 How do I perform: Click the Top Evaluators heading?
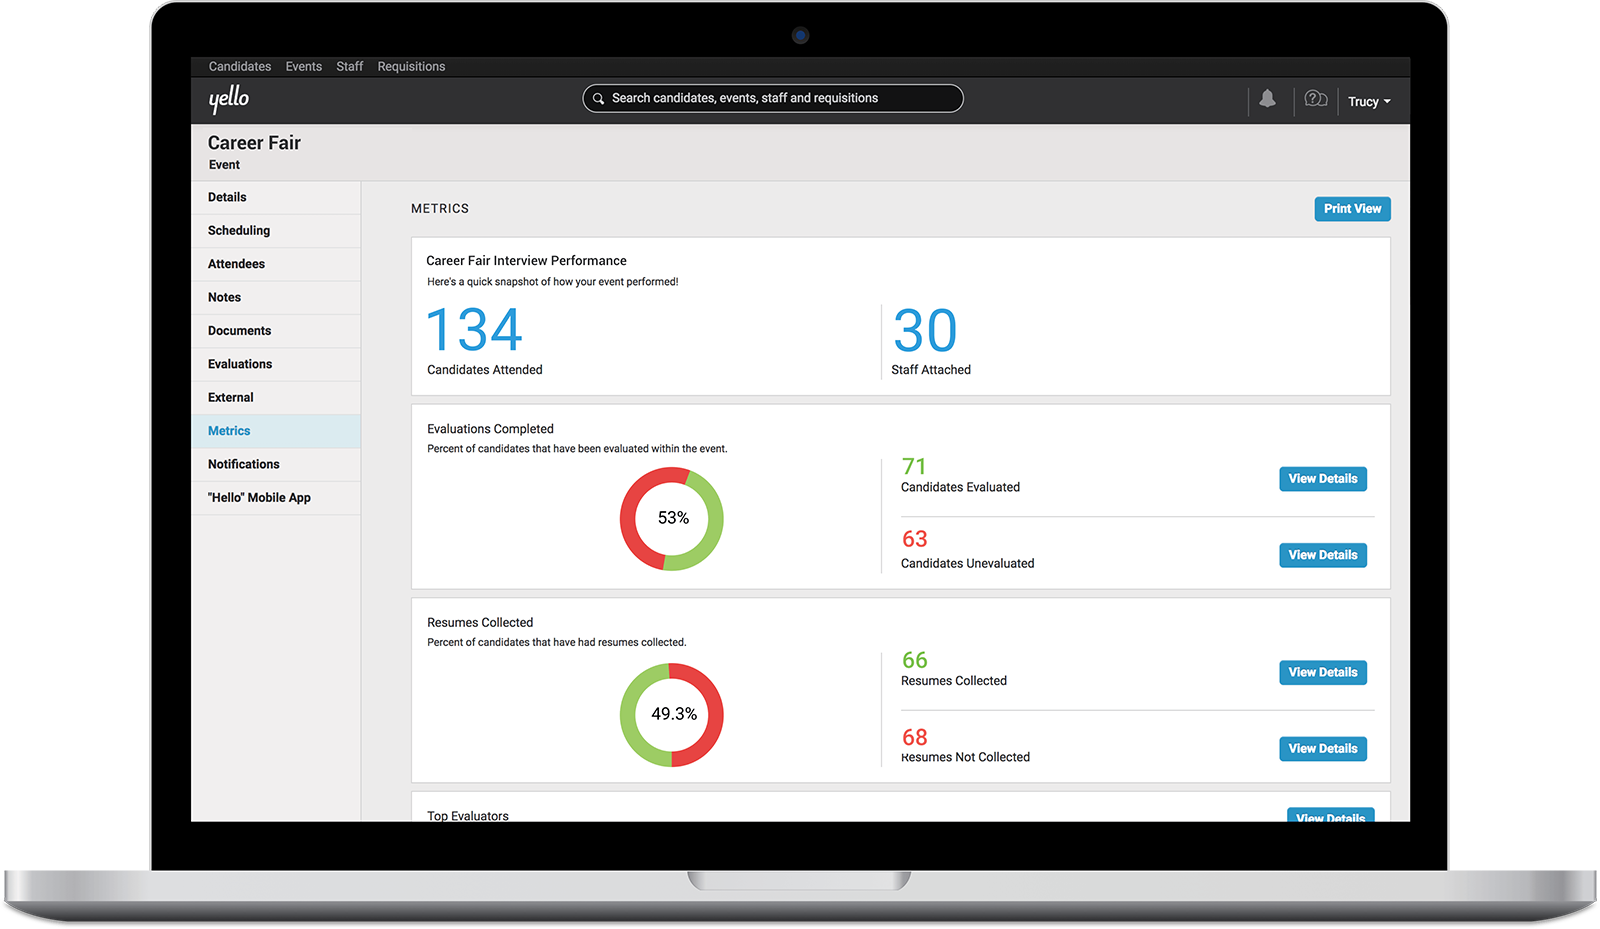(468, 815)
